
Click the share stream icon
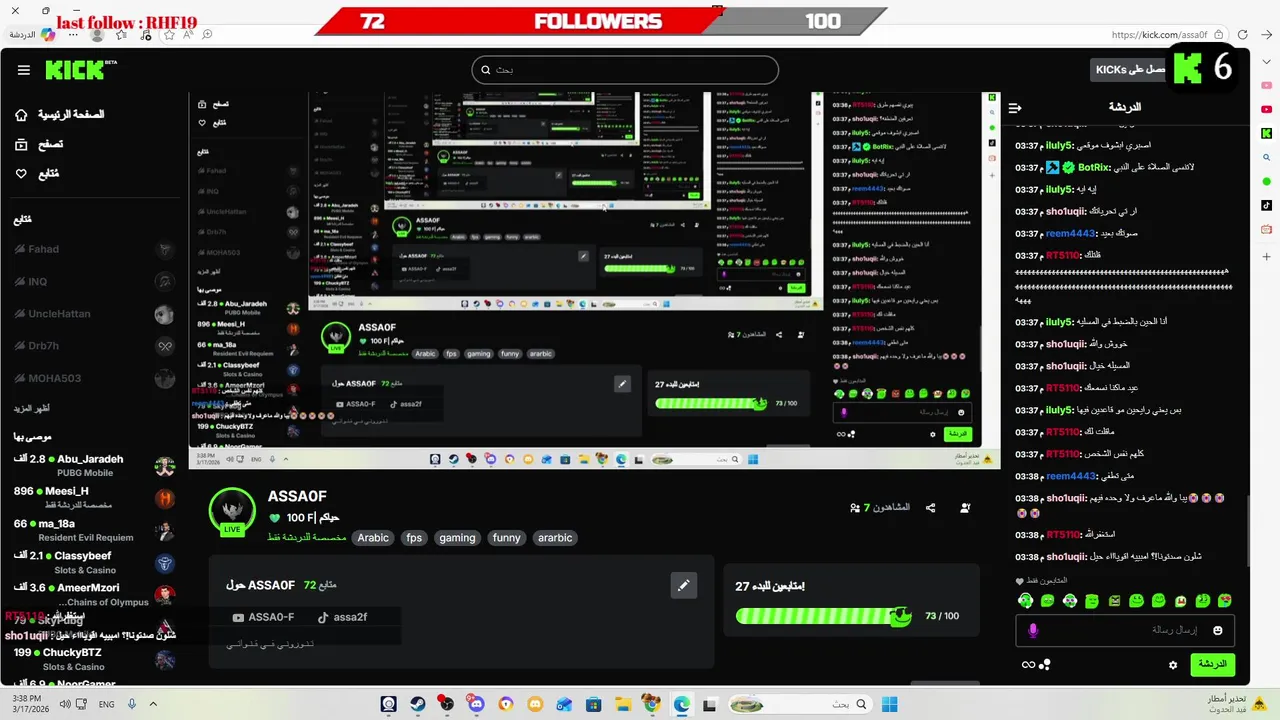[931, 508]
